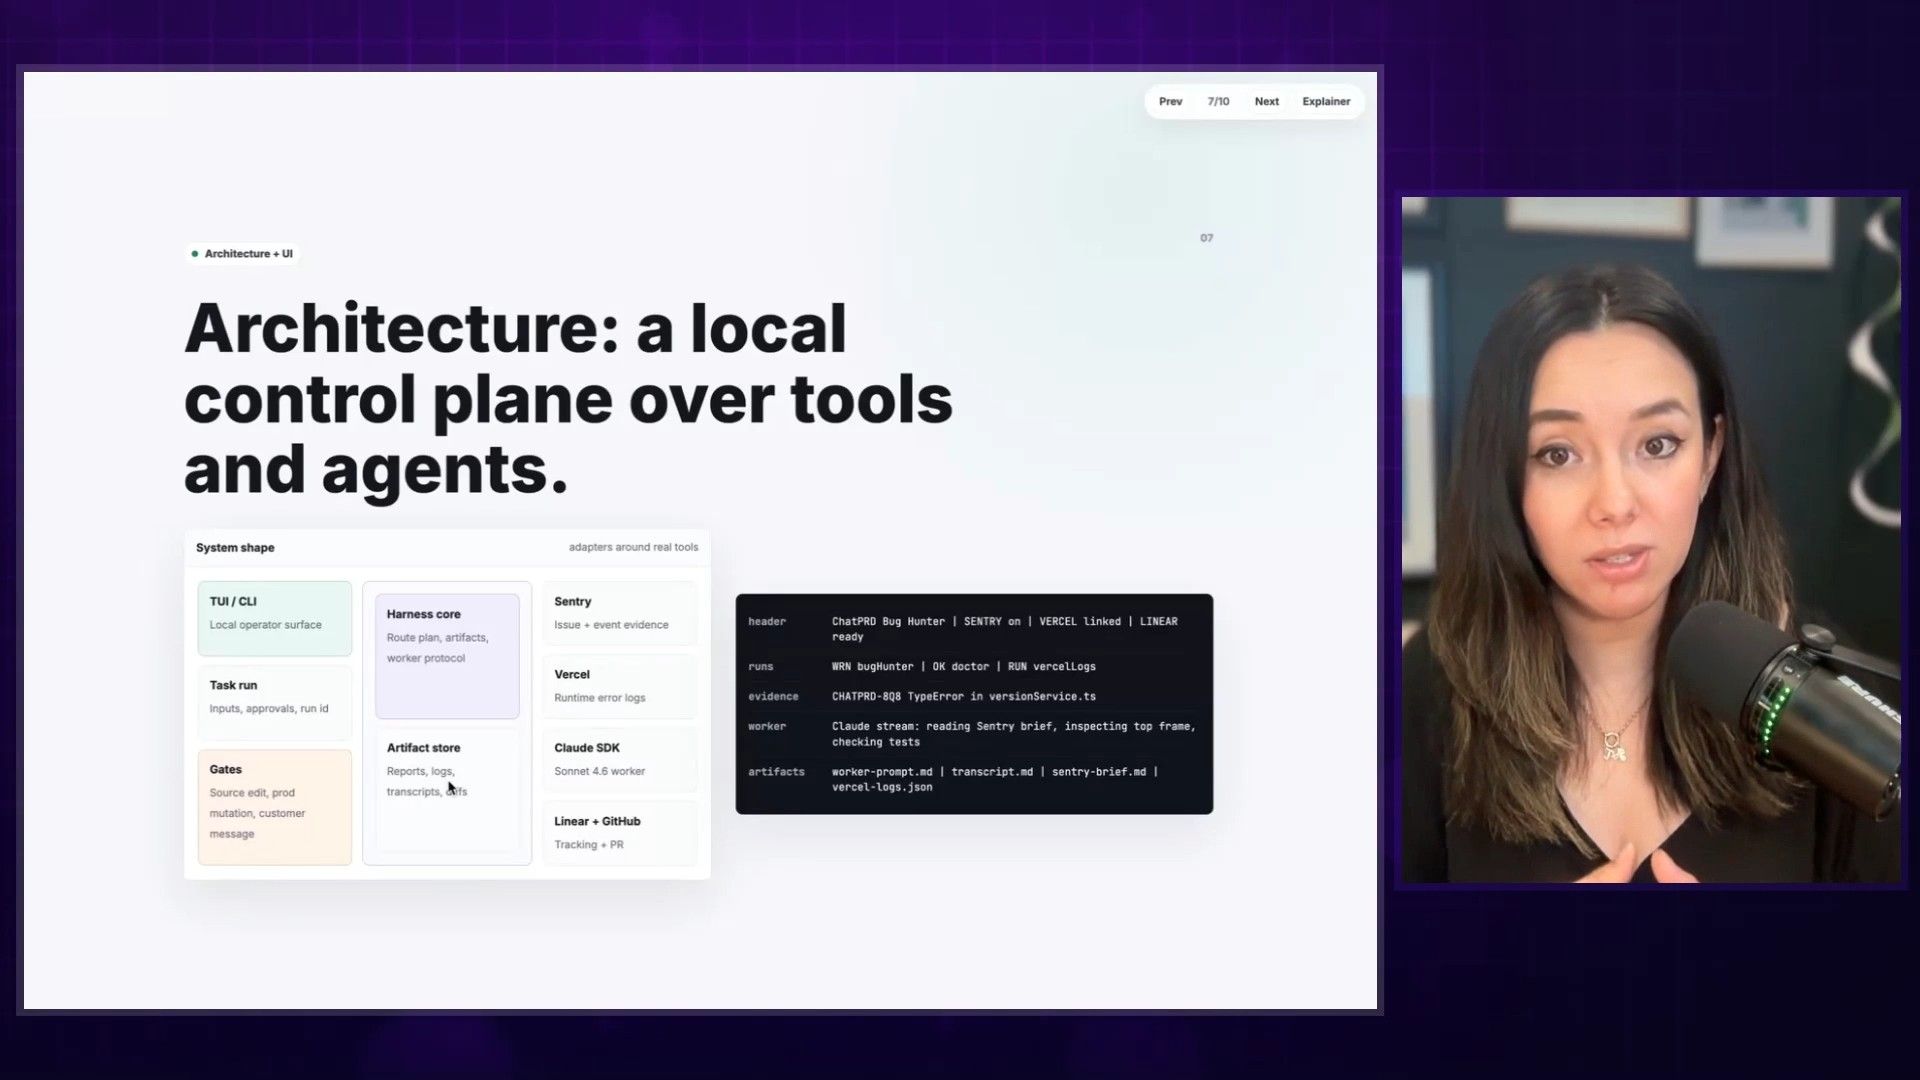The width and height of the screenshot is (1920, 1080).
Task: Select the TUI / CLI card
Action: tap(275, 618)
